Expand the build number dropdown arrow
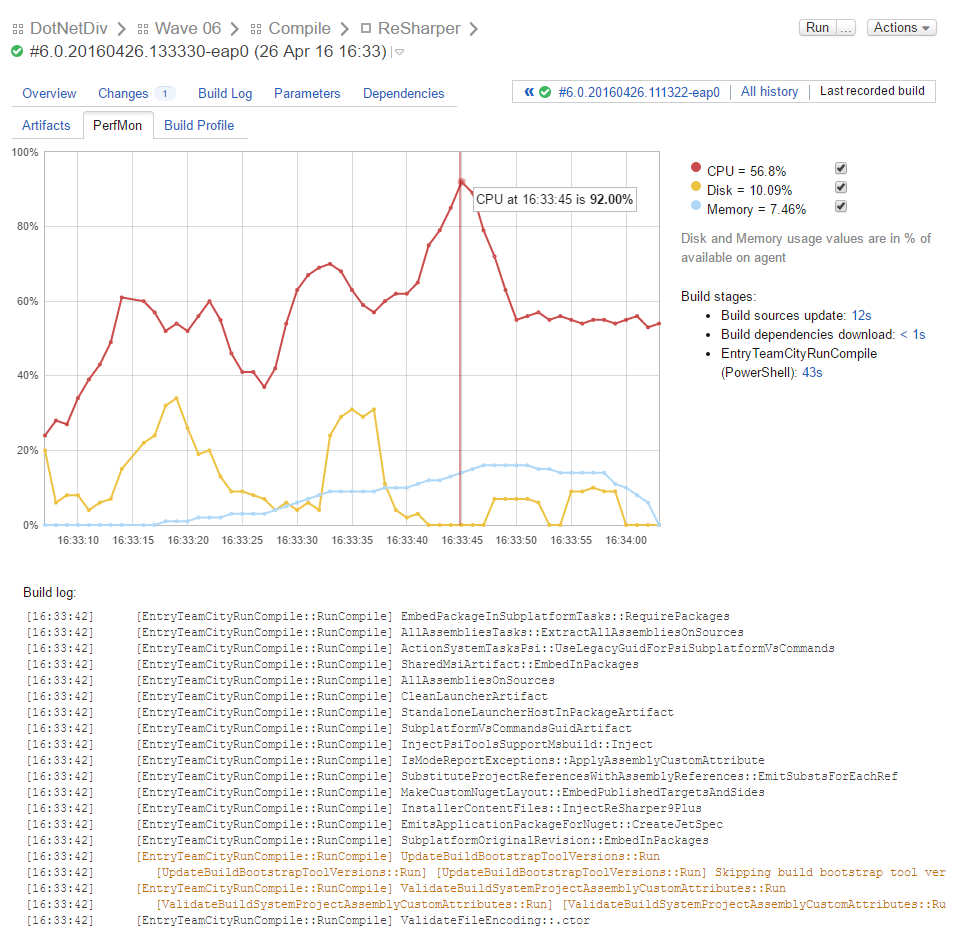953x941 pixels. click(x=399, y=52)
